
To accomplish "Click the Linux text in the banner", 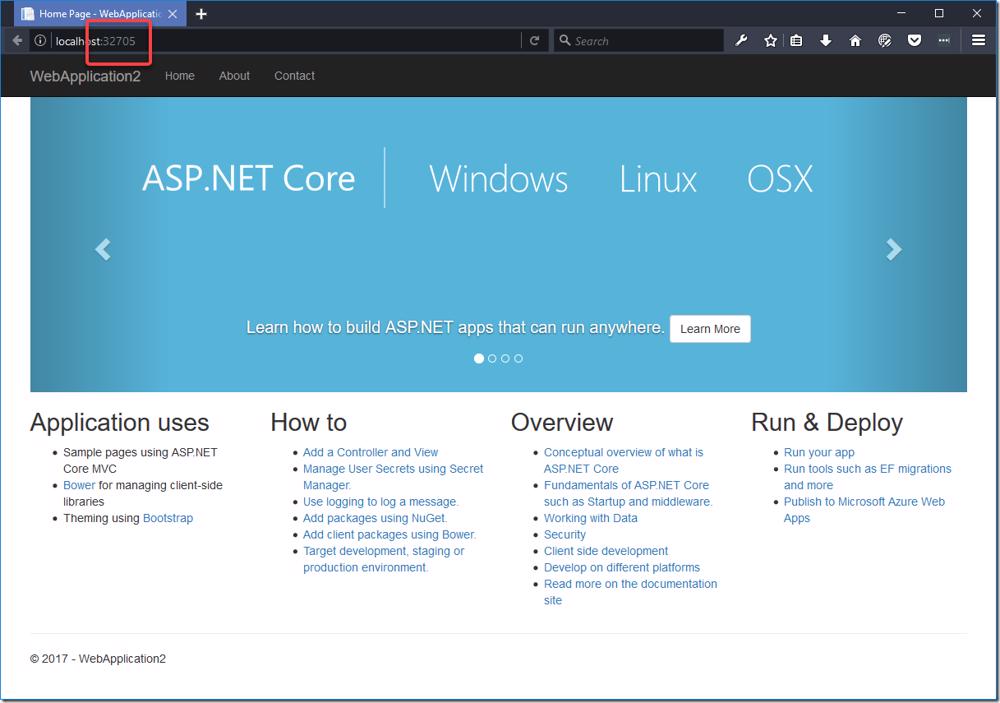I will pos(658,179).
